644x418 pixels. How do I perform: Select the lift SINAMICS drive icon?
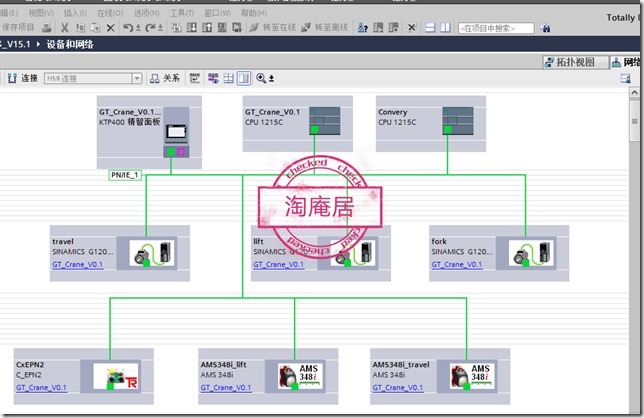(353, 253)
